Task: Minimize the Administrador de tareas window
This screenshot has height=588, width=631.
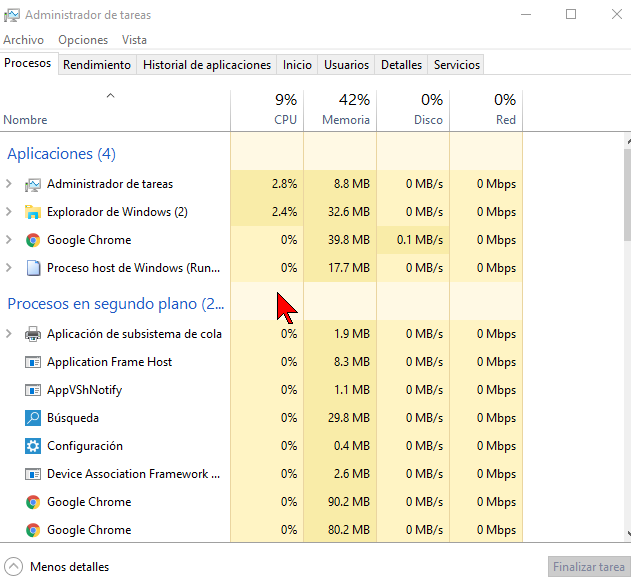Action: 526,14
